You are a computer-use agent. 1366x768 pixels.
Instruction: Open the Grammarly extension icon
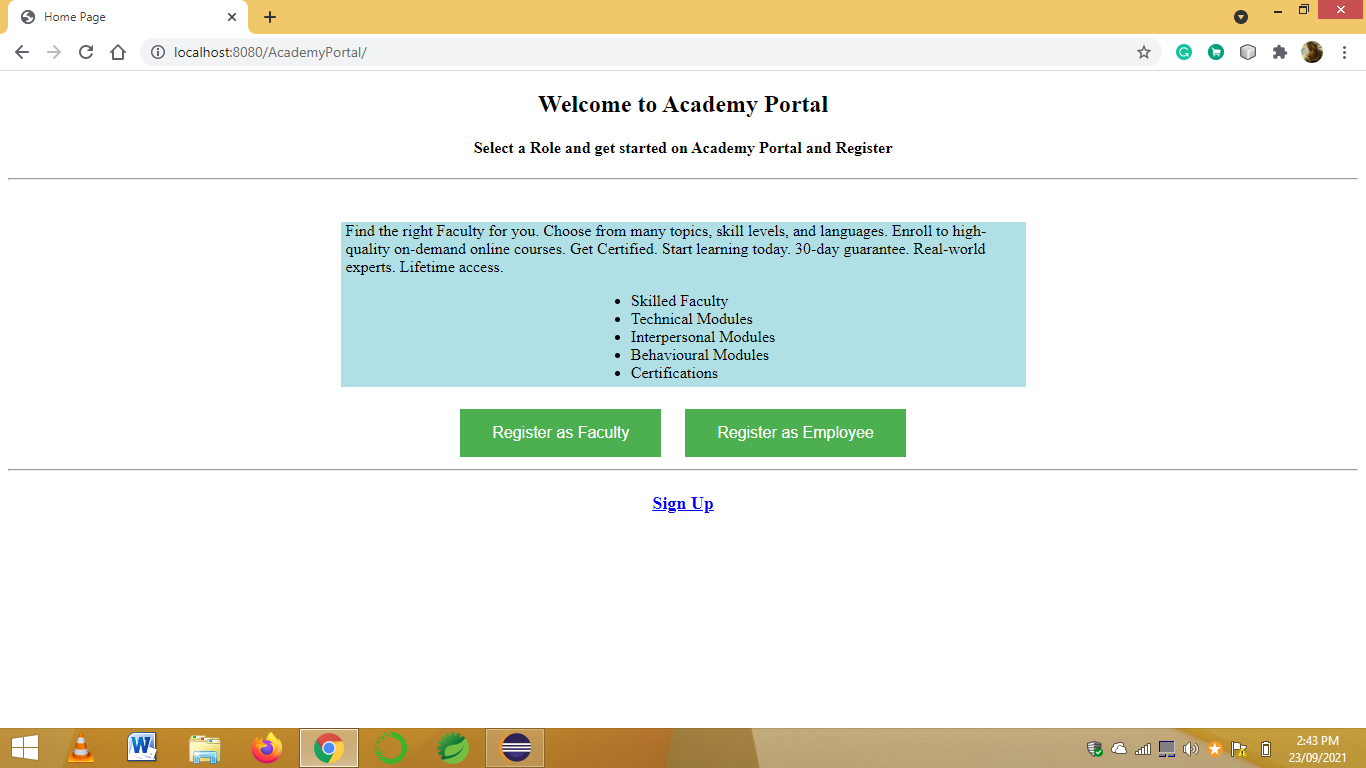tap(1184, 52)
